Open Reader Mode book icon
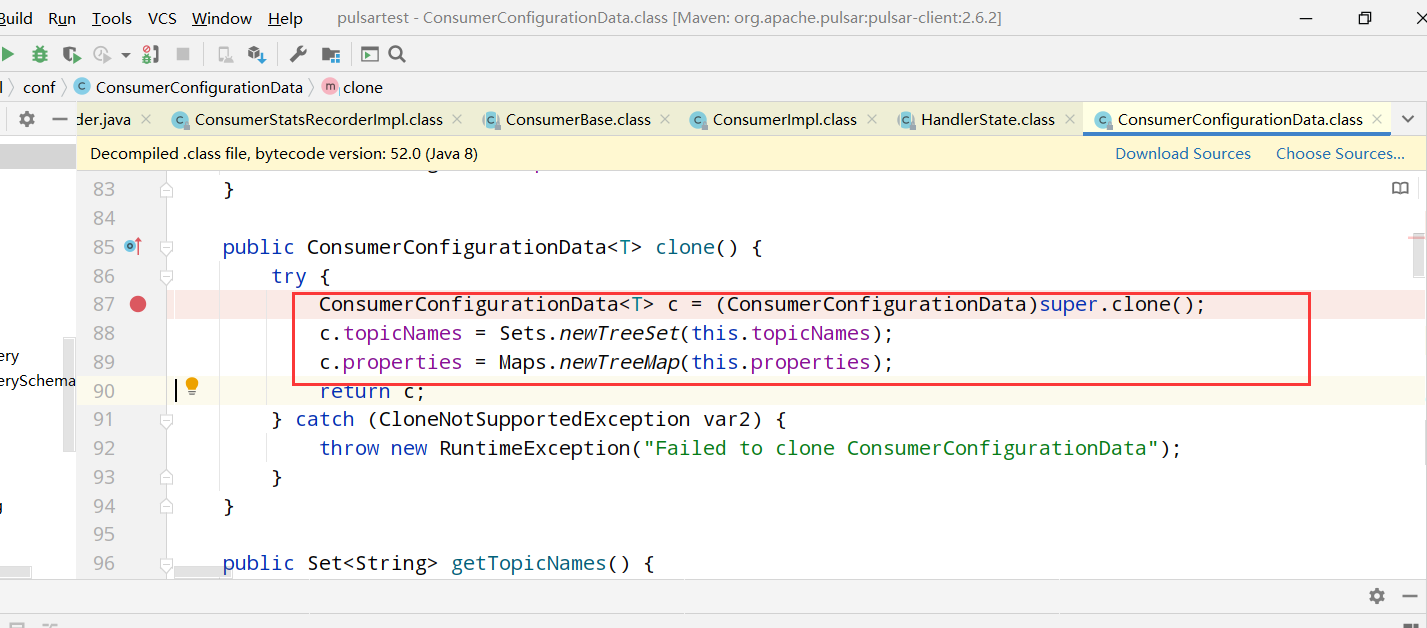 point(1401,189)
